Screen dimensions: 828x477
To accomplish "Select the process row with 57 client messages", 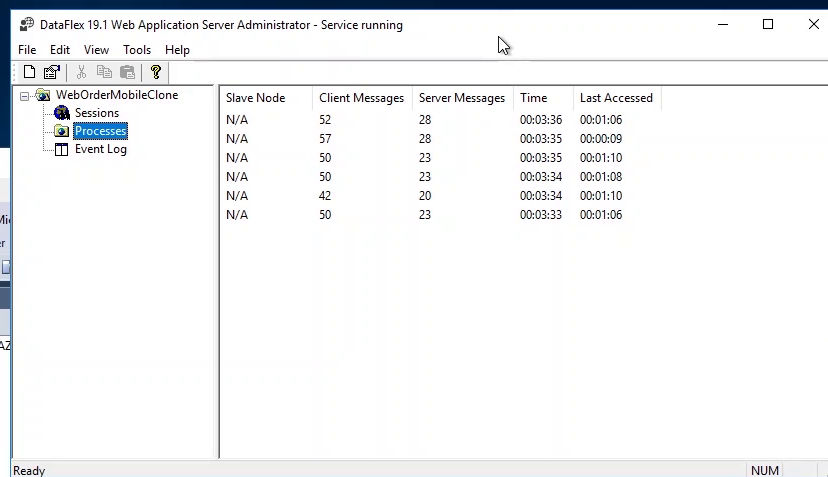I will 325,139.
